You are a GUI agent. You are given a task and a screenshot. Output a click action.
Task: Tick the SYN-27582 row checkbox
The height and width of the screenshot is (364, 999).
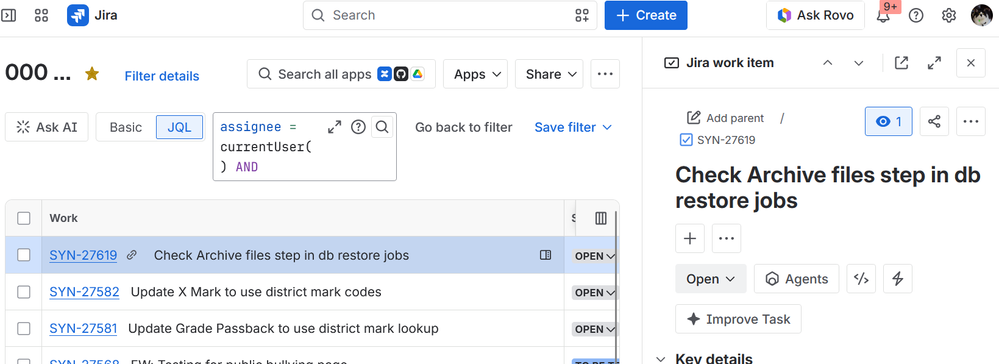pos(24,292)
